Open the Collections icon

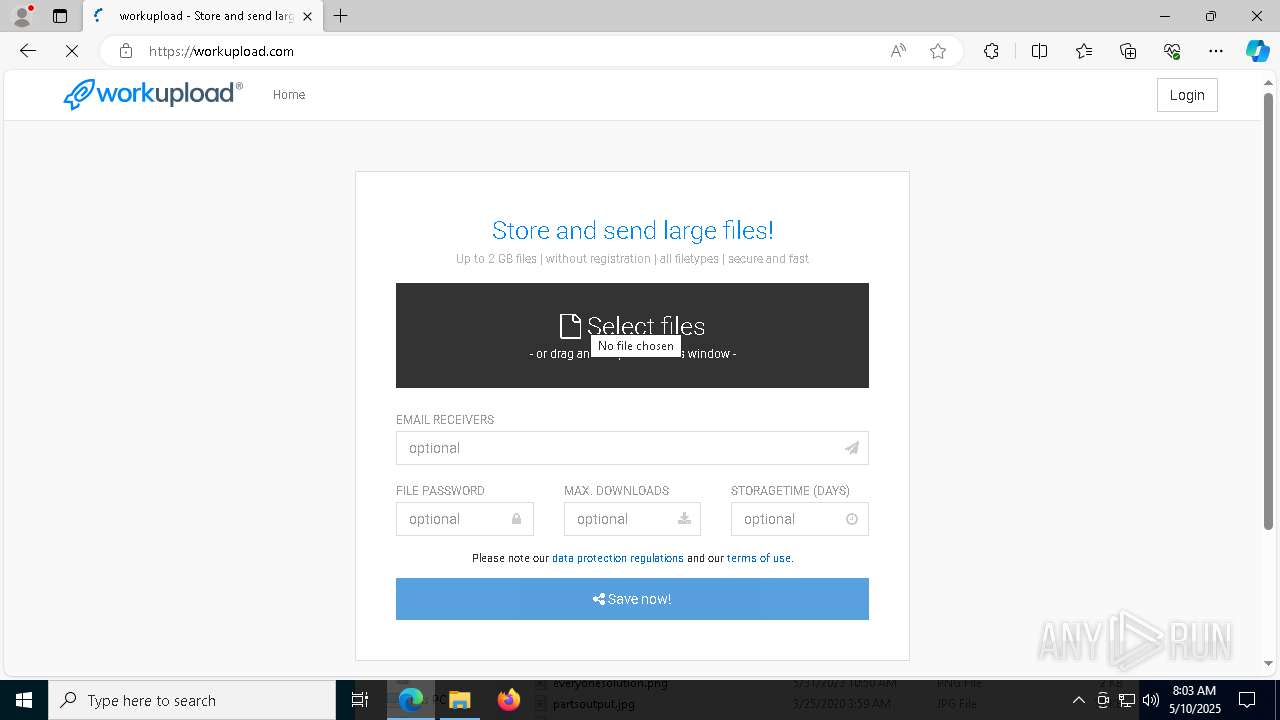1128,51
